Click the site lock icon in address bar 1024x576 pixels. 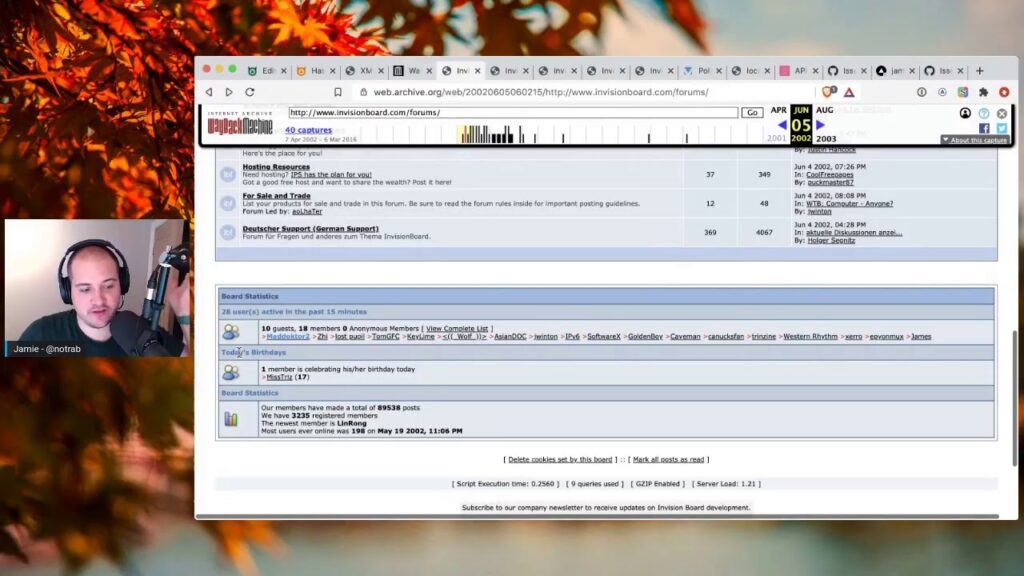364,92
